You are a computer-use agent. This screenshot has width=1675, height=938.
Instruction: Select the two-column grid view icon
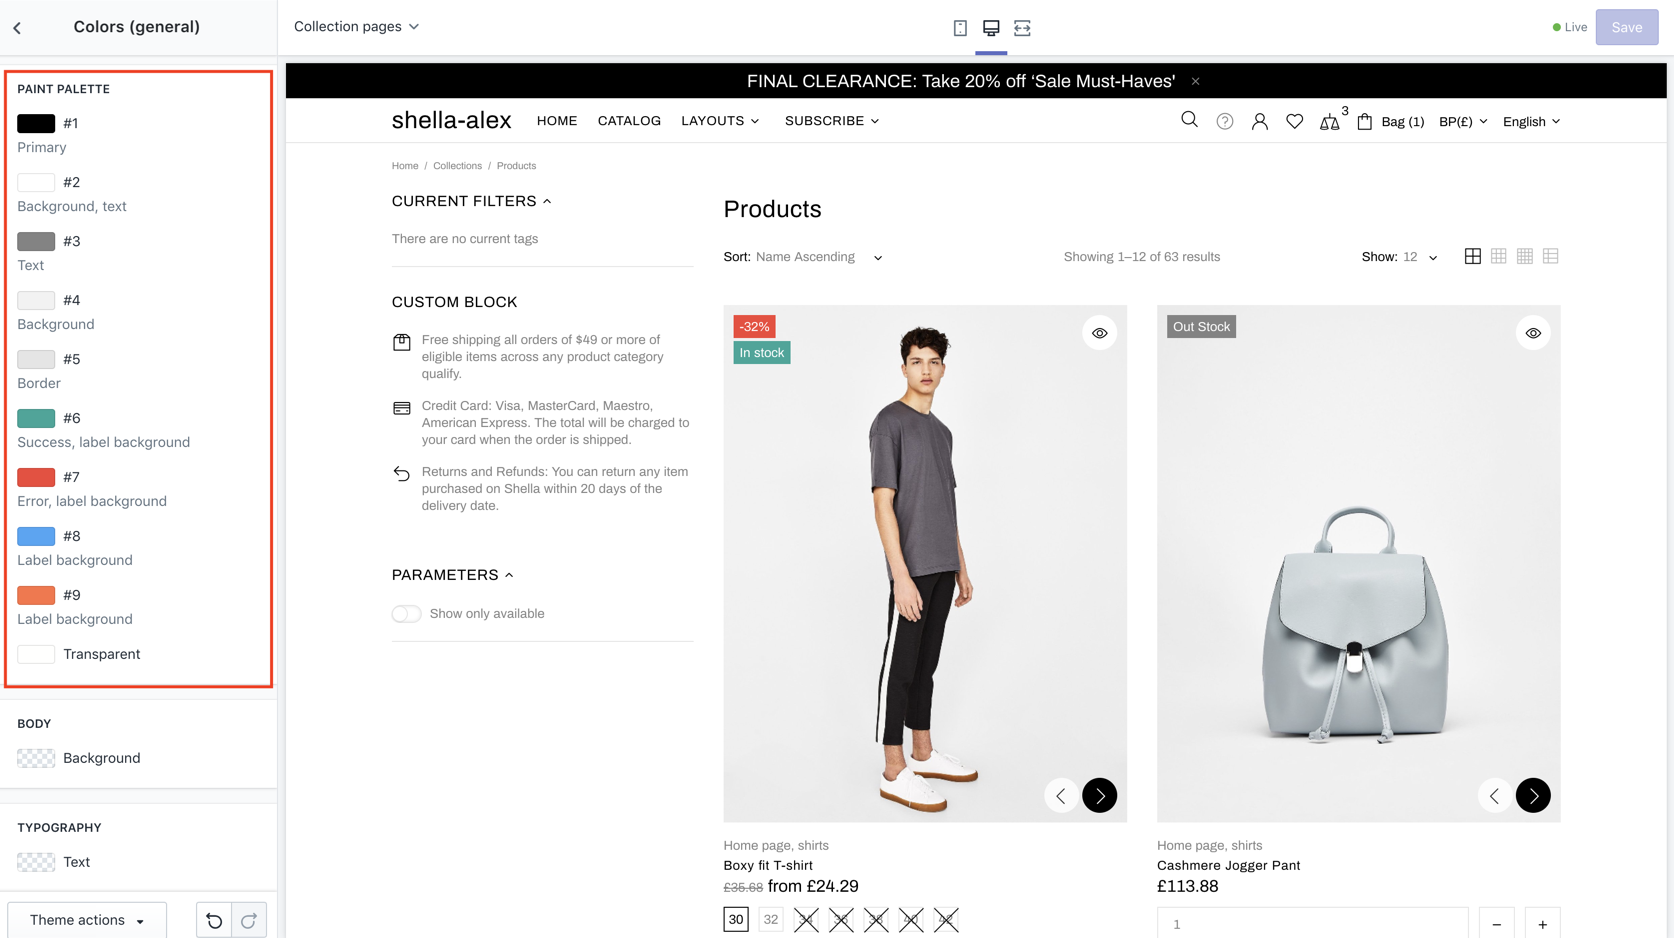[x=1472, y=257]
